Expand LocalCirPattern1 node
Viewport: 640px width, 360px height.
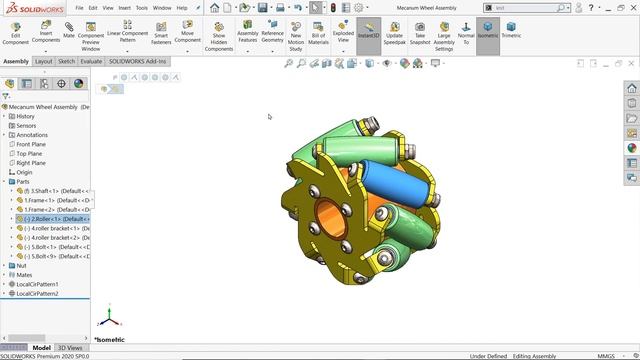[4, 284]
